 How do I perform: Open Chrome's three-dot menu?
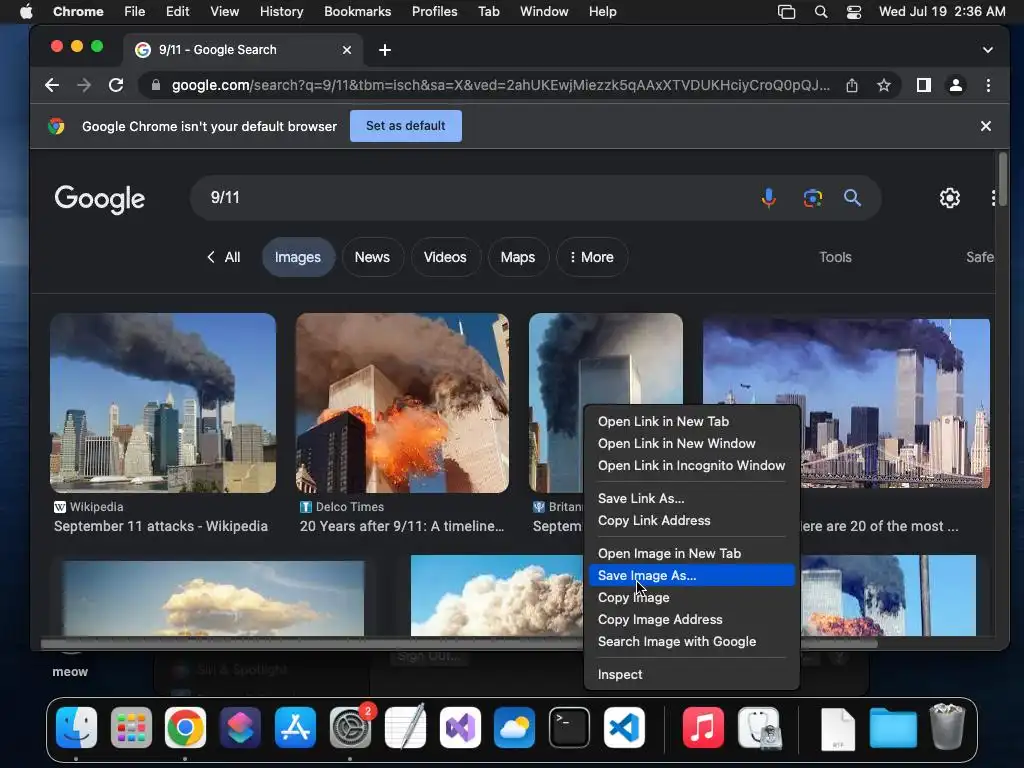[x=988, y=85]
